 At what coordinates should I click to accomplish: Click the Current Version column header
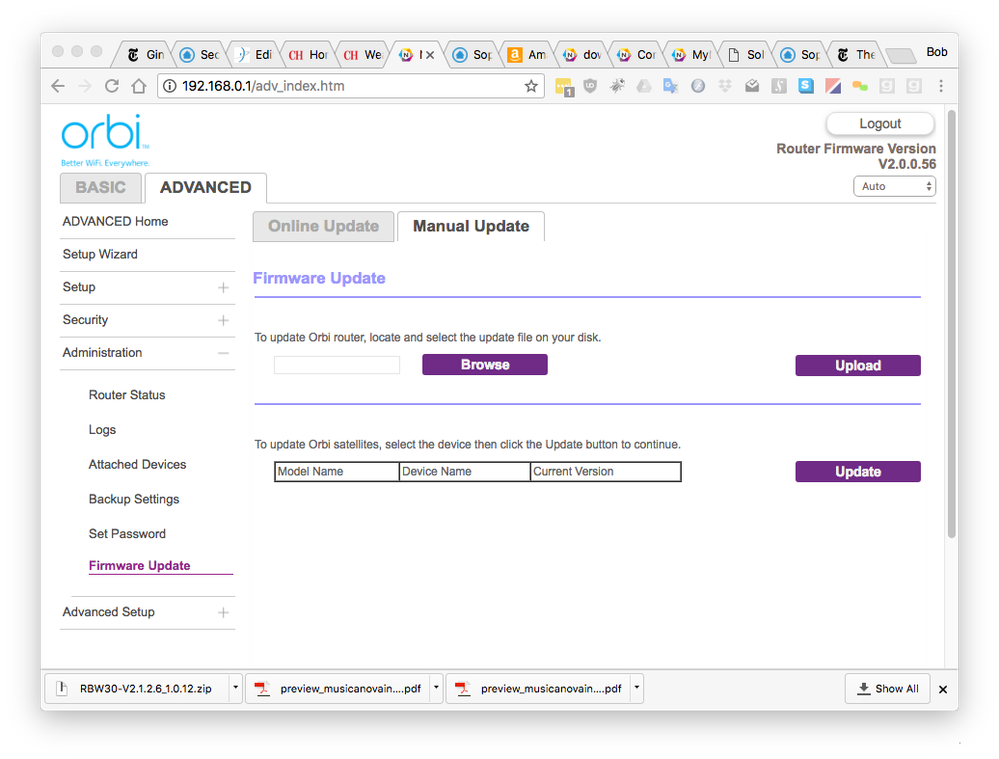click(x=605, y=472)
